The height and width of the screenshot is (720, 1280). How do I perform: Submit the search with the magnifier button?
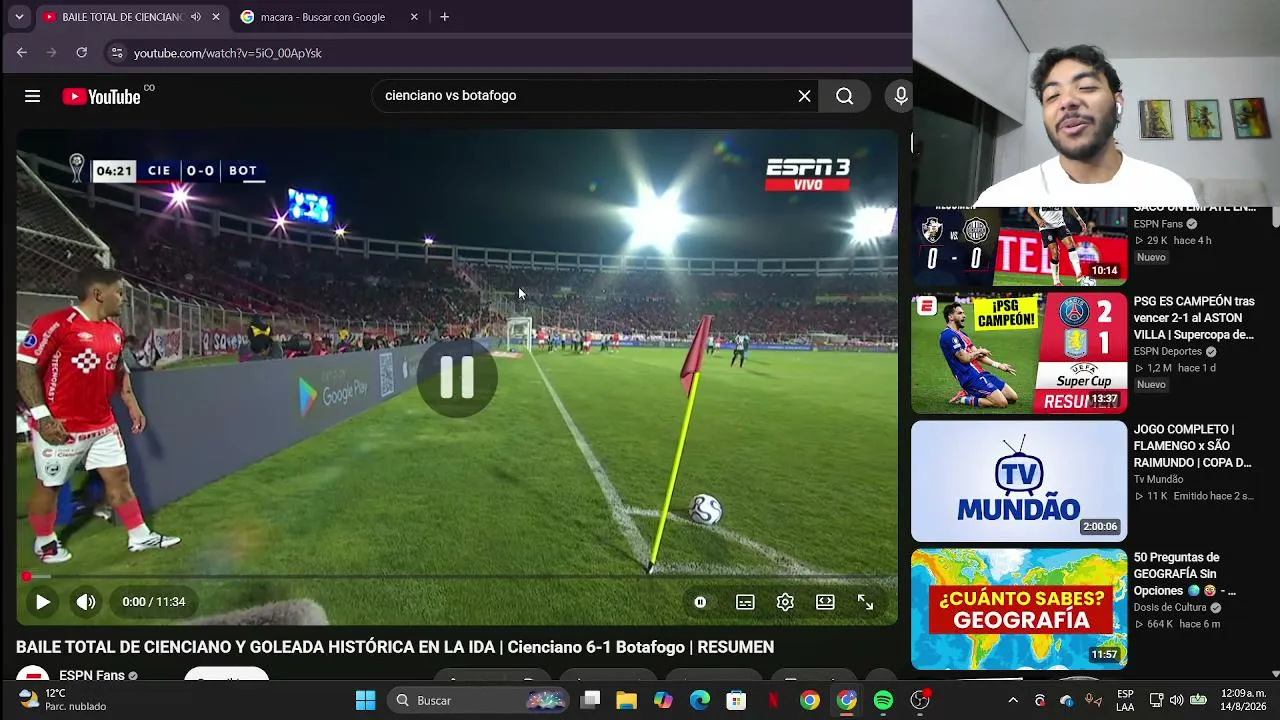point(845,96)
